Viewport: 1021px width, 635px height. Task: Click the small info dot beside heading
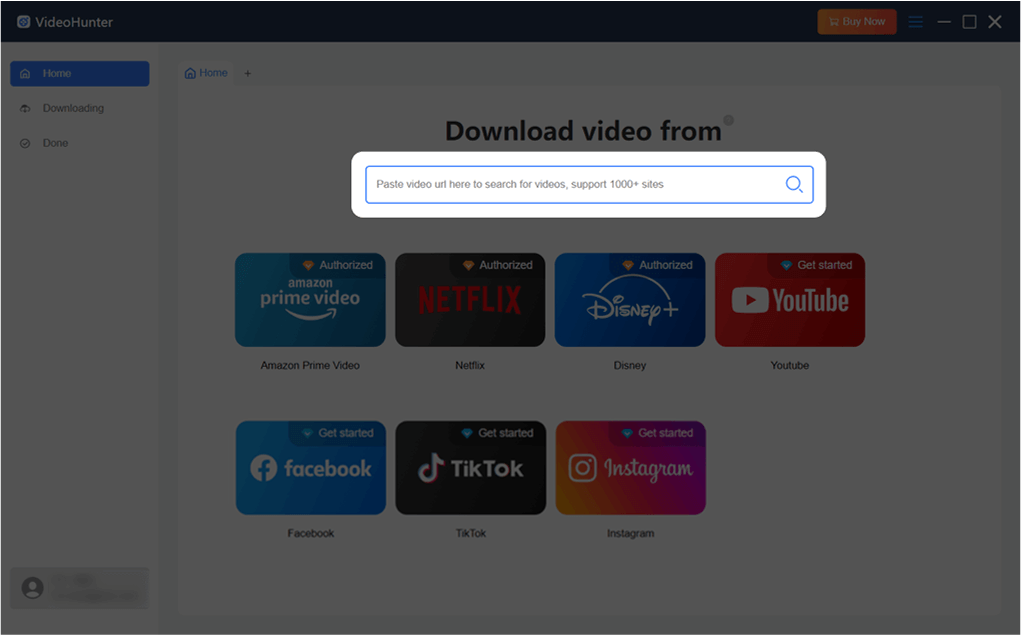pos(729,120)
